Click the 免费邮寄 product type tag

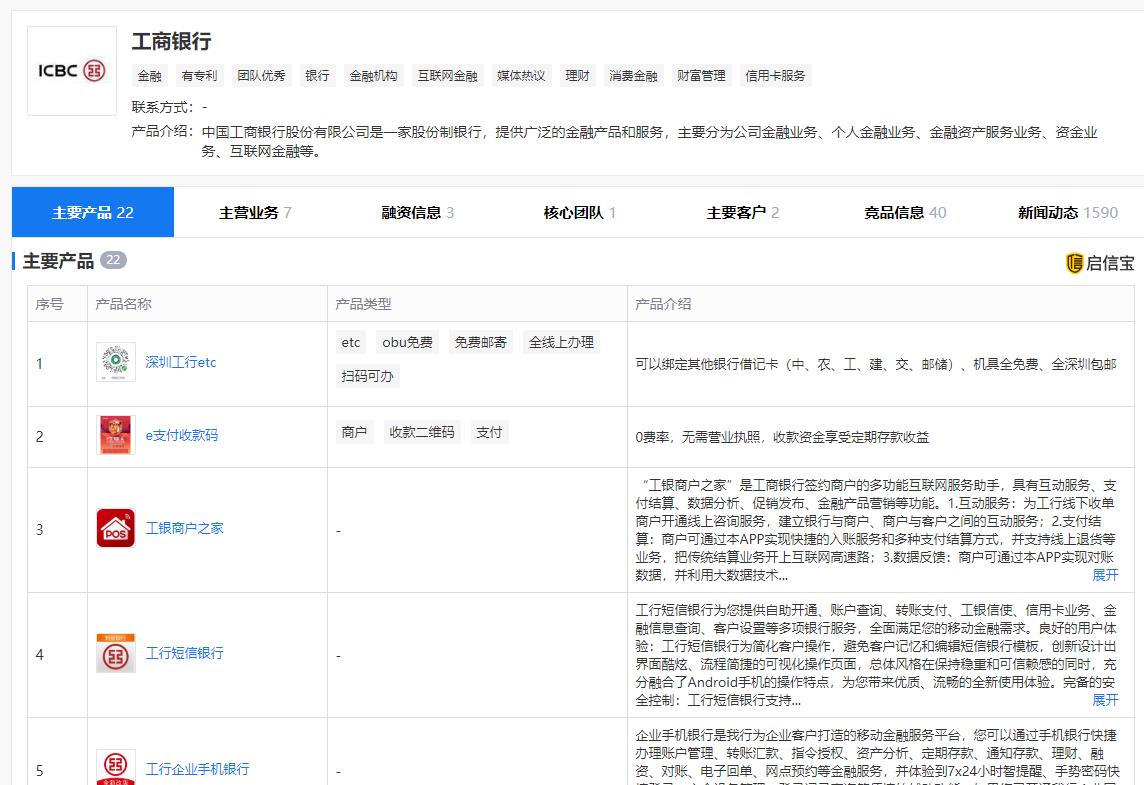[x=480, y=342]
